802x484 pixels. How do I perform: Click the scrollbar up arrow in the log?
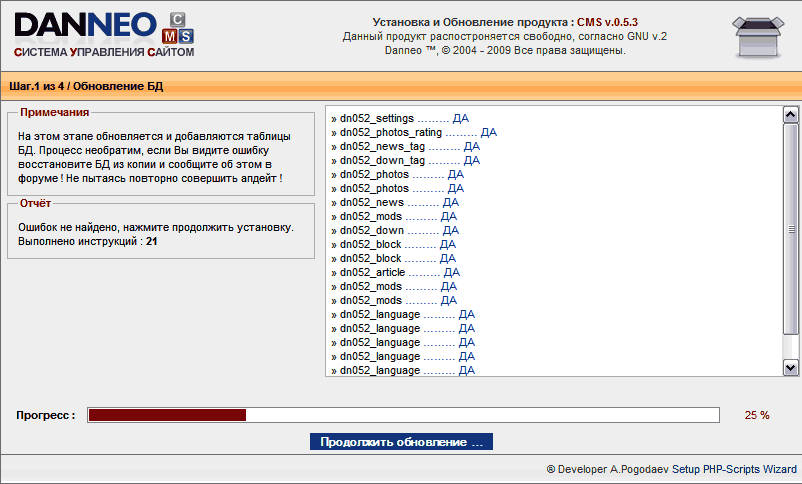790,115
